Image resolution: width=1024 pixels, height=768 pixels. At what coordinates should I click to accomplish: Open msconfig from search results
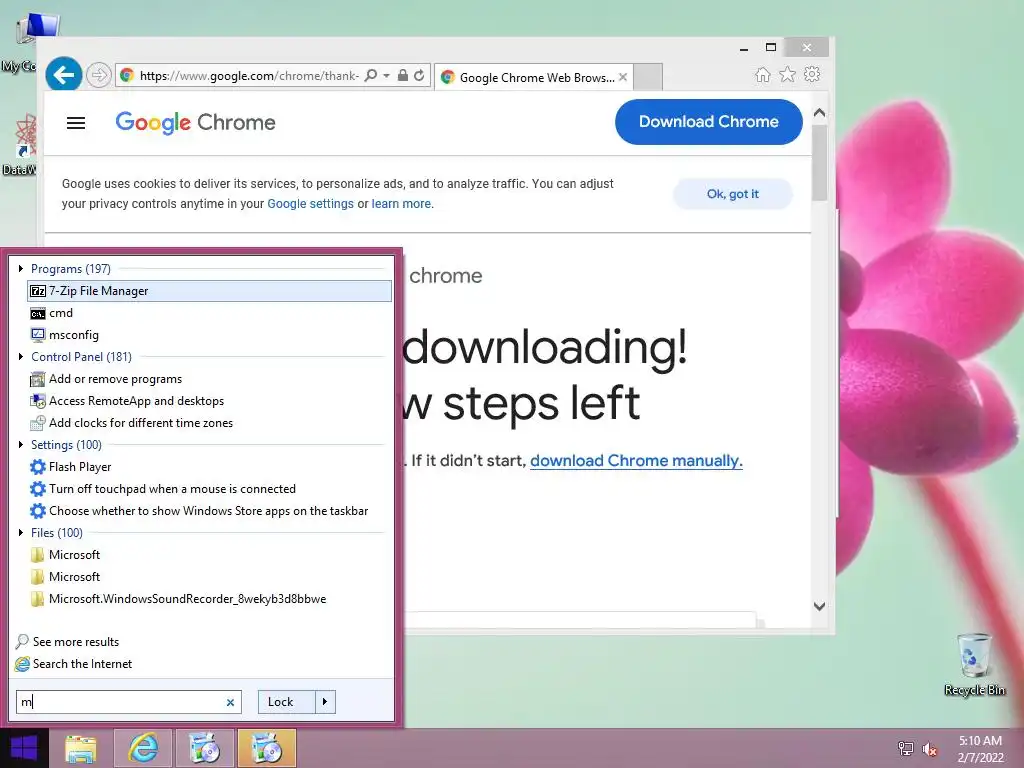[210, 335]
